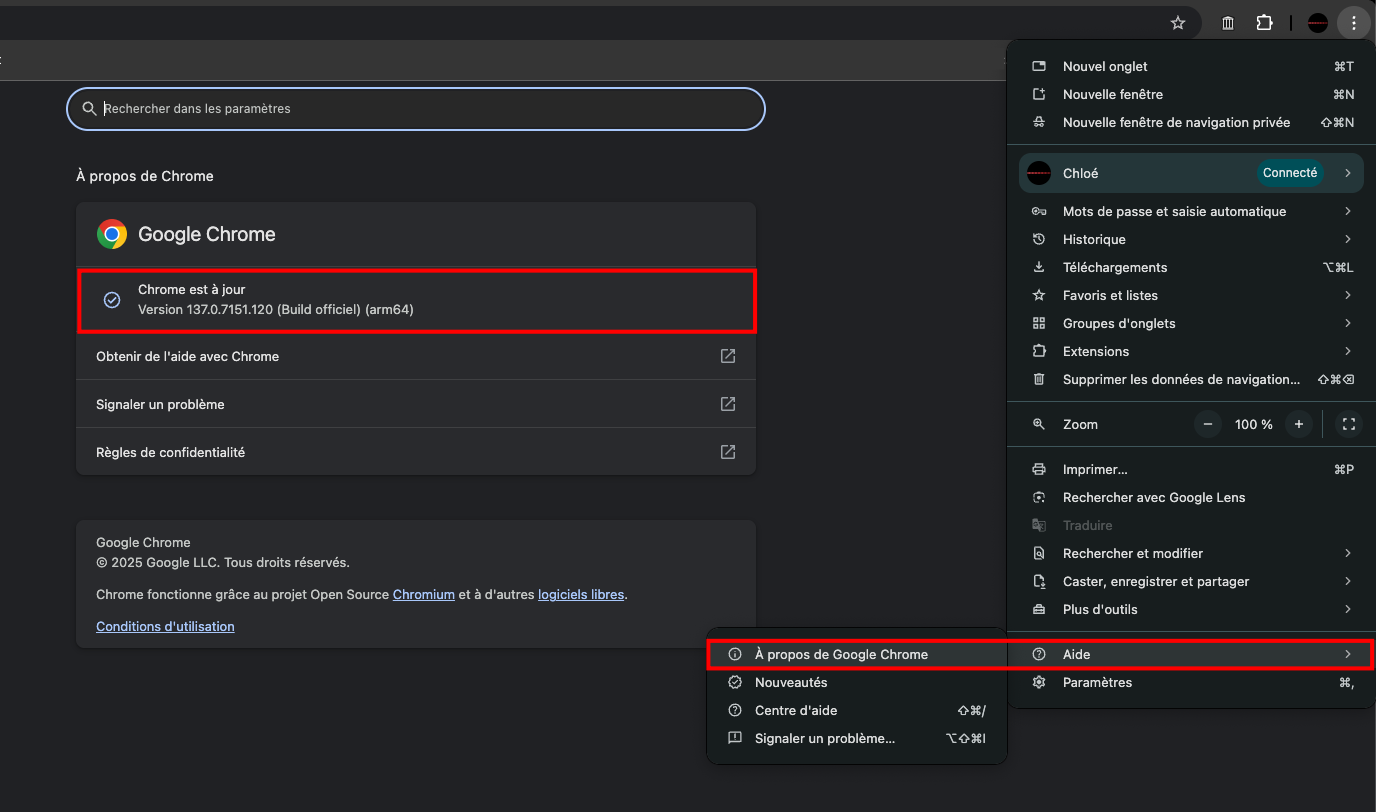Open external link icon for Signaler un problème

728,404
